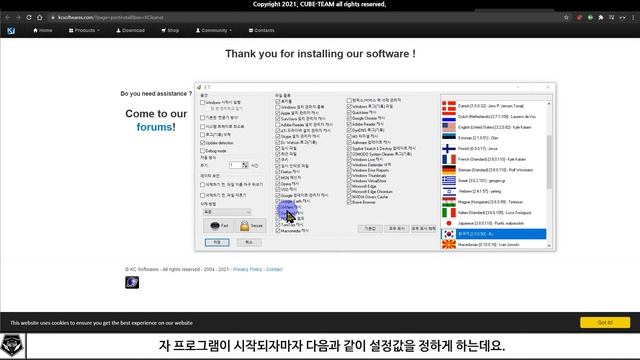The width and height of the screenshot is (640, 360).
Task: Click the cancel button beside the confirm button
Action: click(x=249, y=242)
